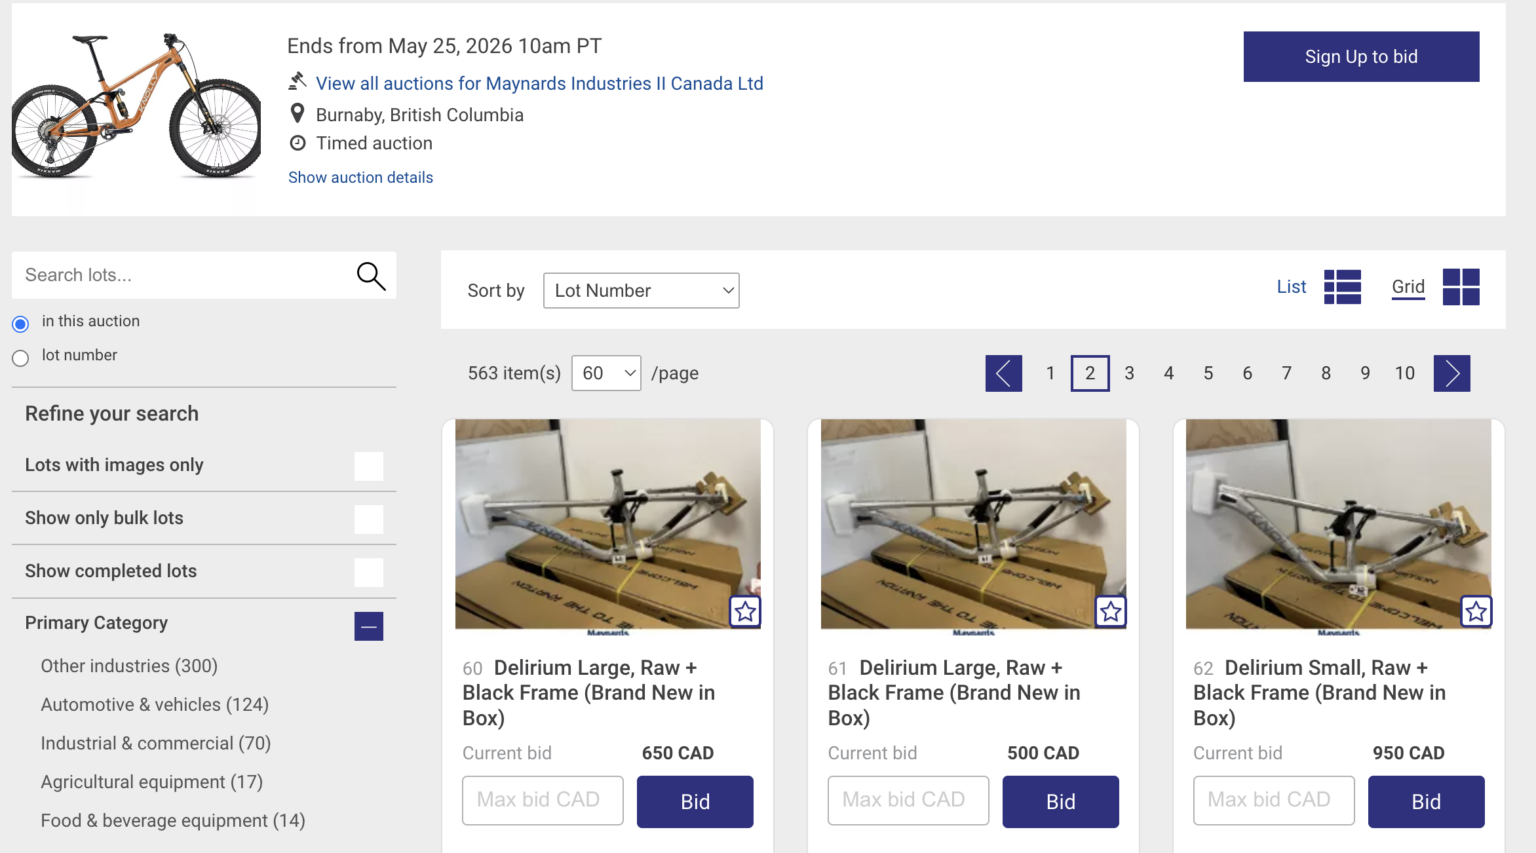The height and width of the screenshot is (853, 1536).
Task: Go to previous page arrow
Action: 1003,373
